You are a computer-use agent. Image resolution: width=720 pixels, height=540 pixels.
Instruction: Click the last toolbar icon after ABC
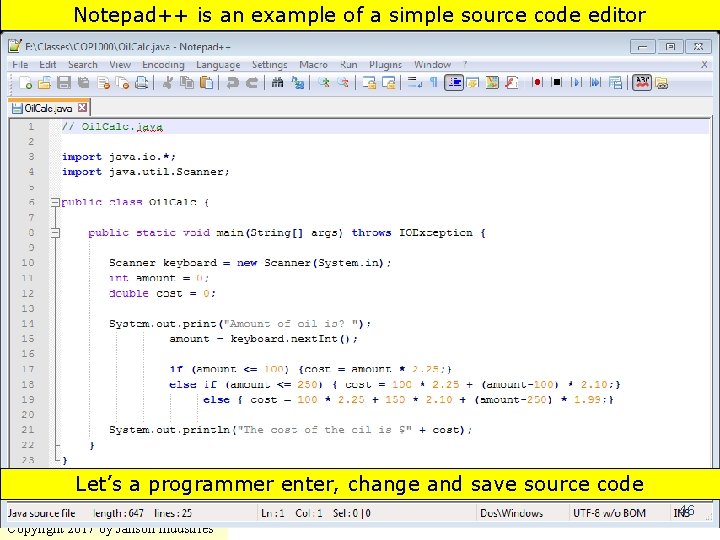point(661,83)
